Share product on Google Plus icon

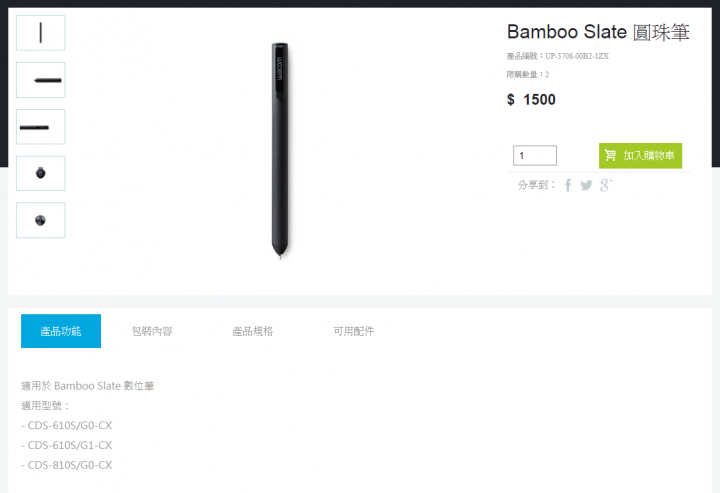pyautogui.click(x=606, y=185)
